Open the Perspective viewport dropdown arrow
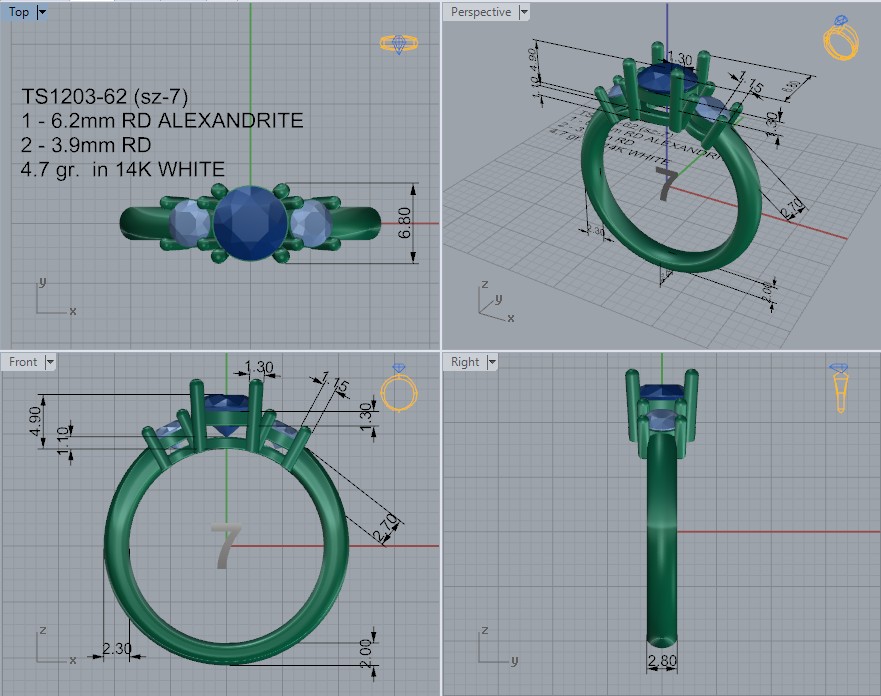The image size is (881, 696). pyautogui.click(x=524, y=12)
